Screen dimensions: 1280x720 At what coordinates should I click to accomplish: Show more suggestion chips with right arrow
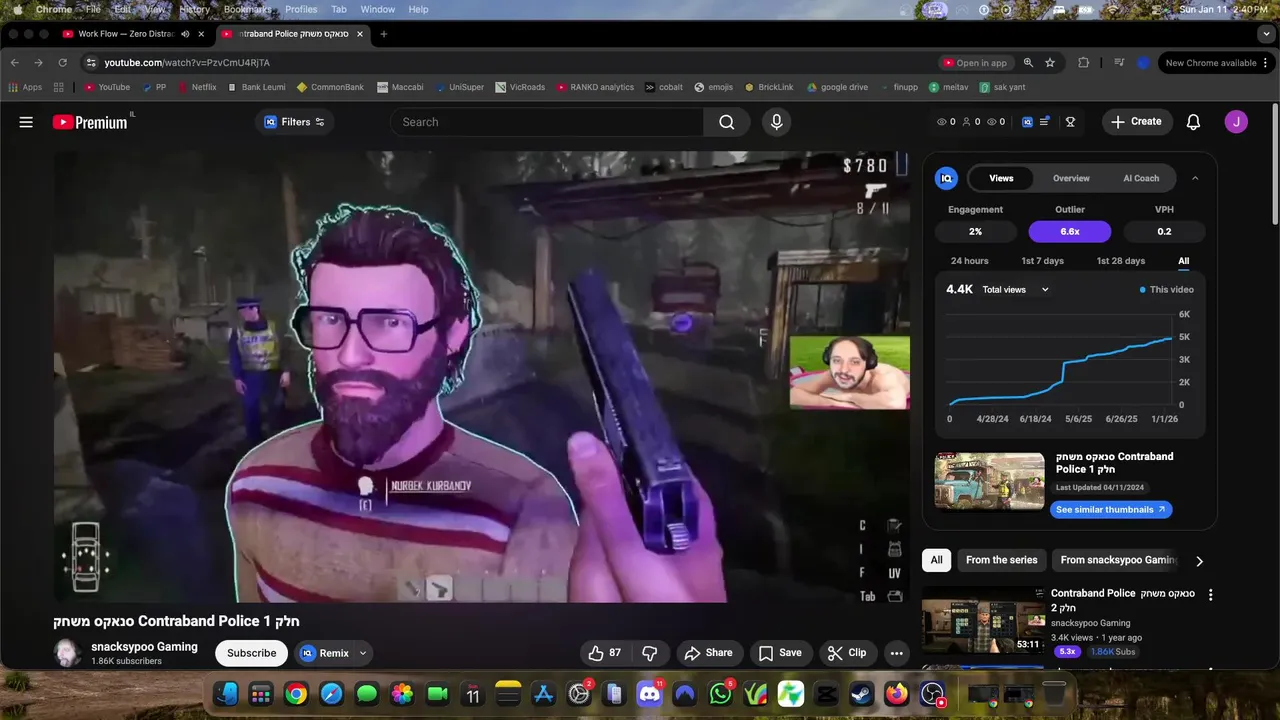click(1199, 561)
